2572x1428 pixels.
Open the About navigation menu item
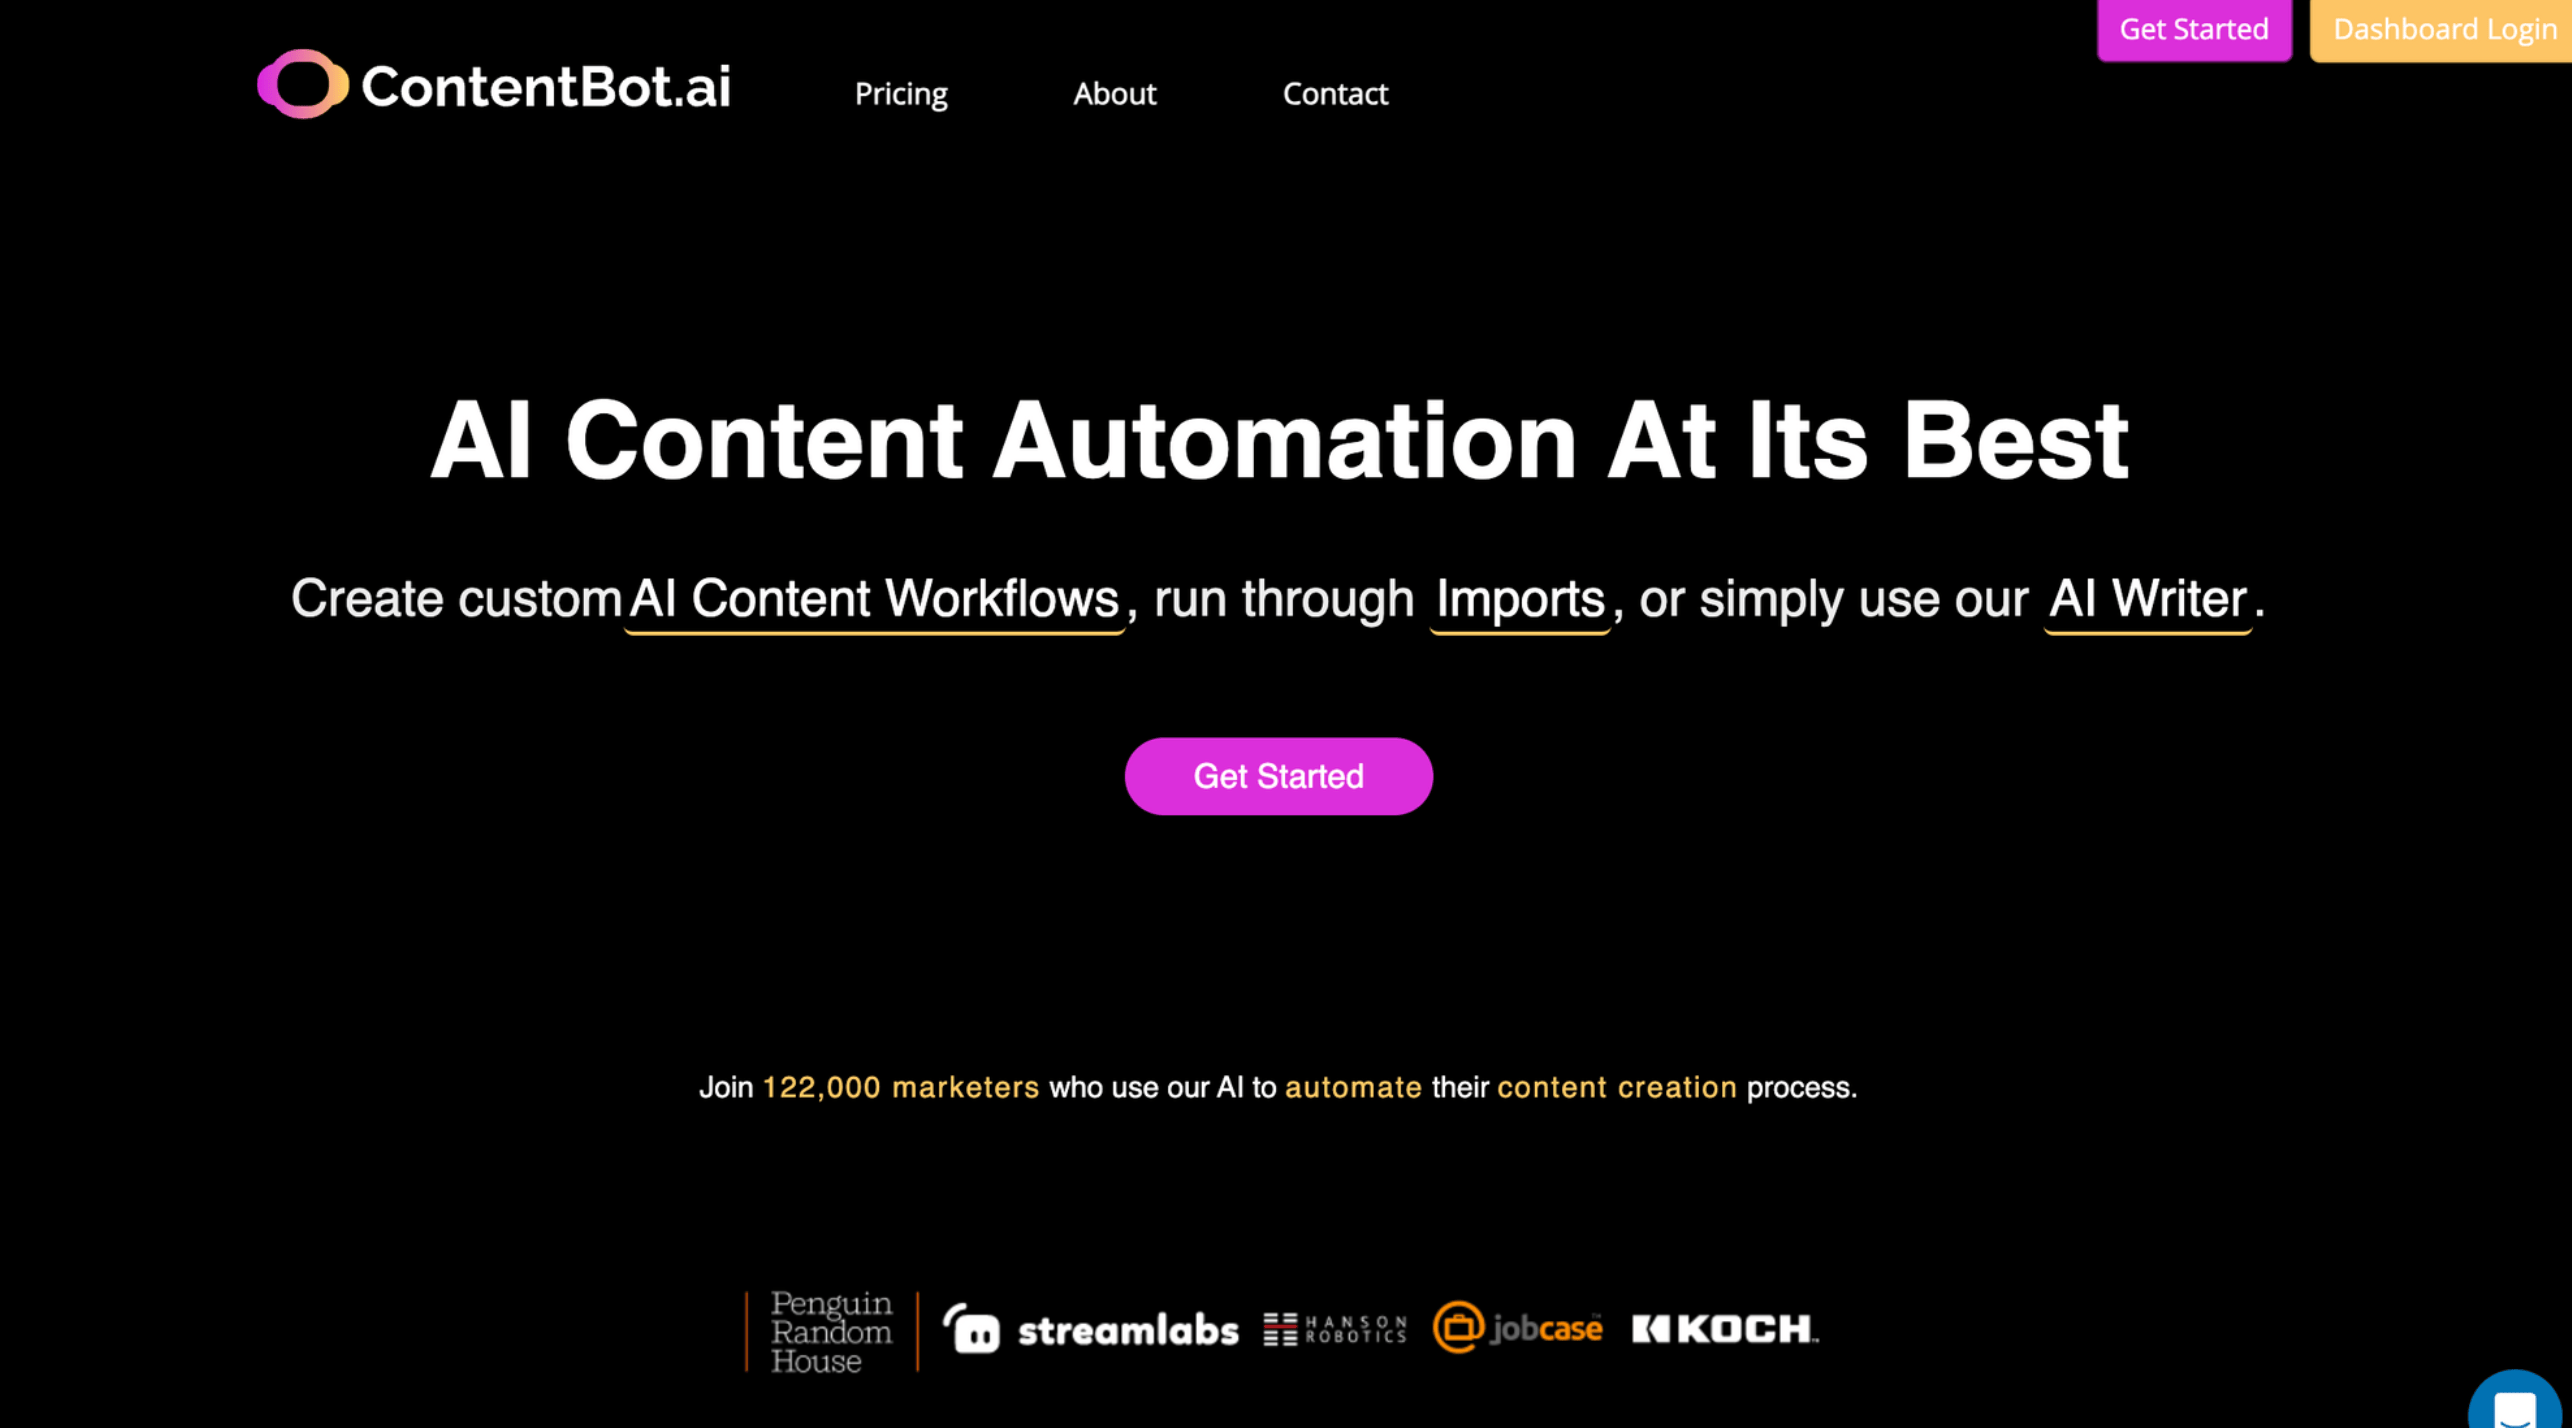pos(1115,91)
